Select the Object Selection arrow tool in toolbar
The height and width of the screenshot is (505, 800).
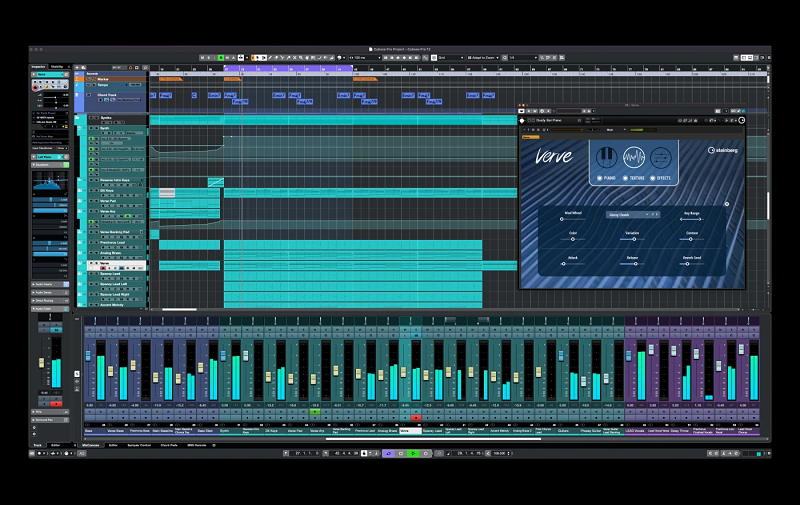tap(258, 57)
